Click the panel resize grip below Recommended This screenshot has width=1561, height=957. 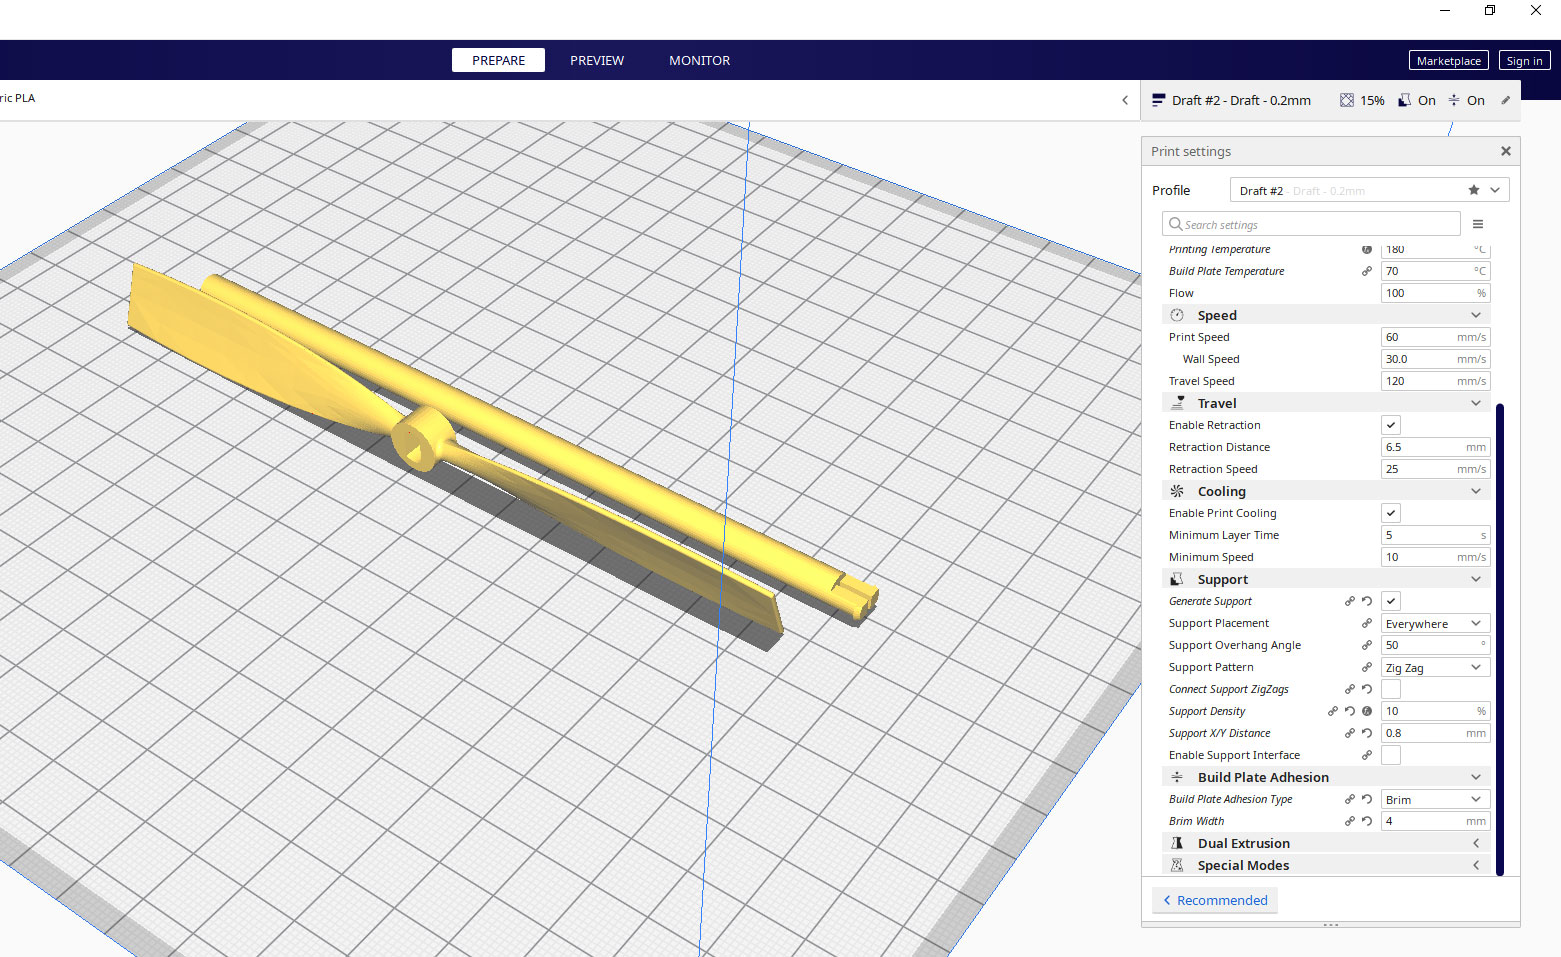tap(1330, 925)
